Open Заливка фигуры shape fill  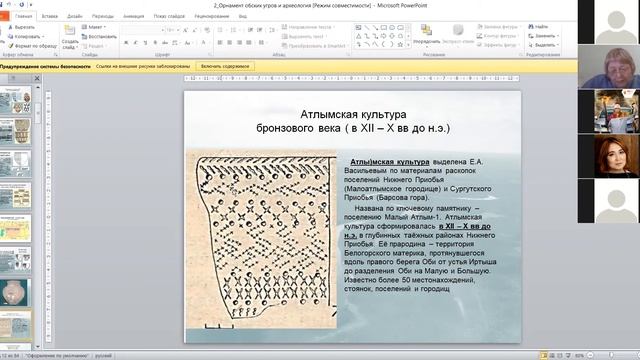click(498, 27)
